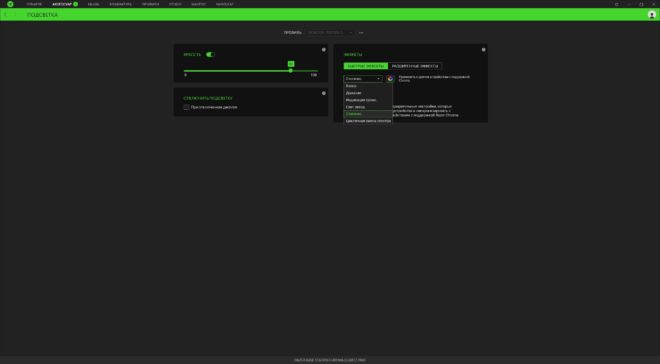660x364 pixels.
Task: Open profile options ellipsis menu
Action: point(361,33)
